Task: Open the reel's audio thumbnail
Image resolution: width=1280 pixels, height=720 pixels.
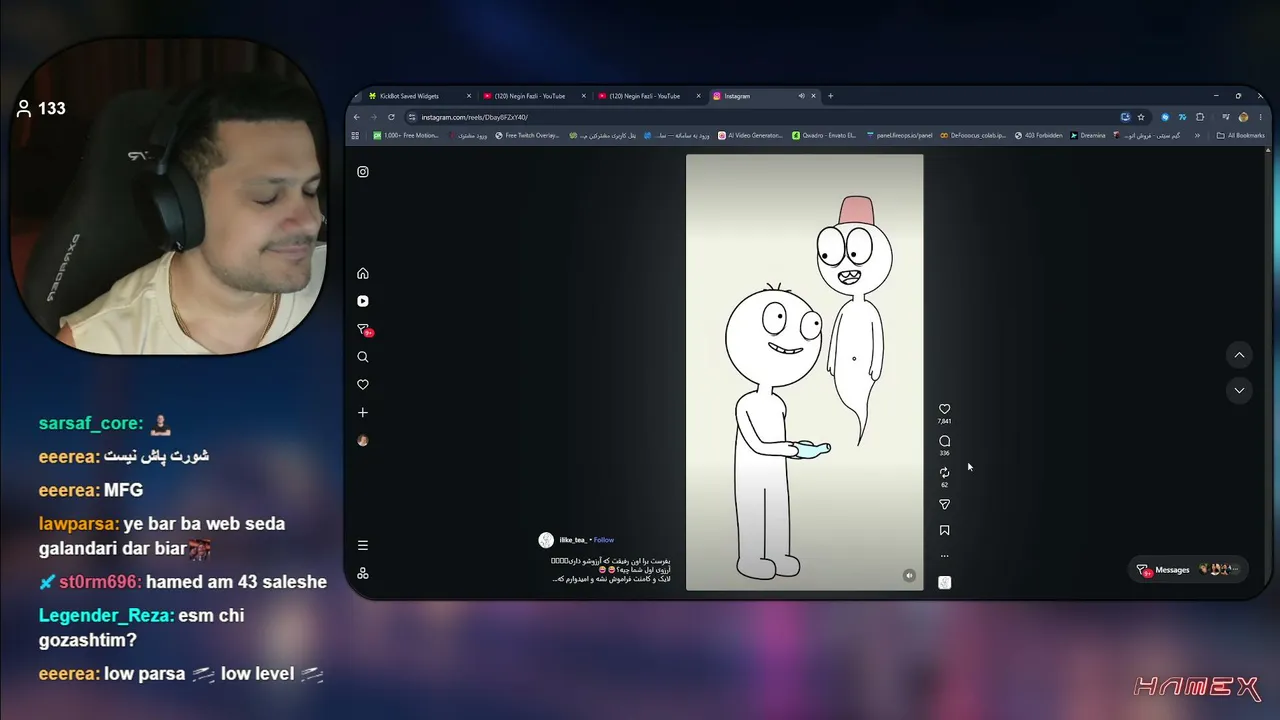Action: [944, 582]
